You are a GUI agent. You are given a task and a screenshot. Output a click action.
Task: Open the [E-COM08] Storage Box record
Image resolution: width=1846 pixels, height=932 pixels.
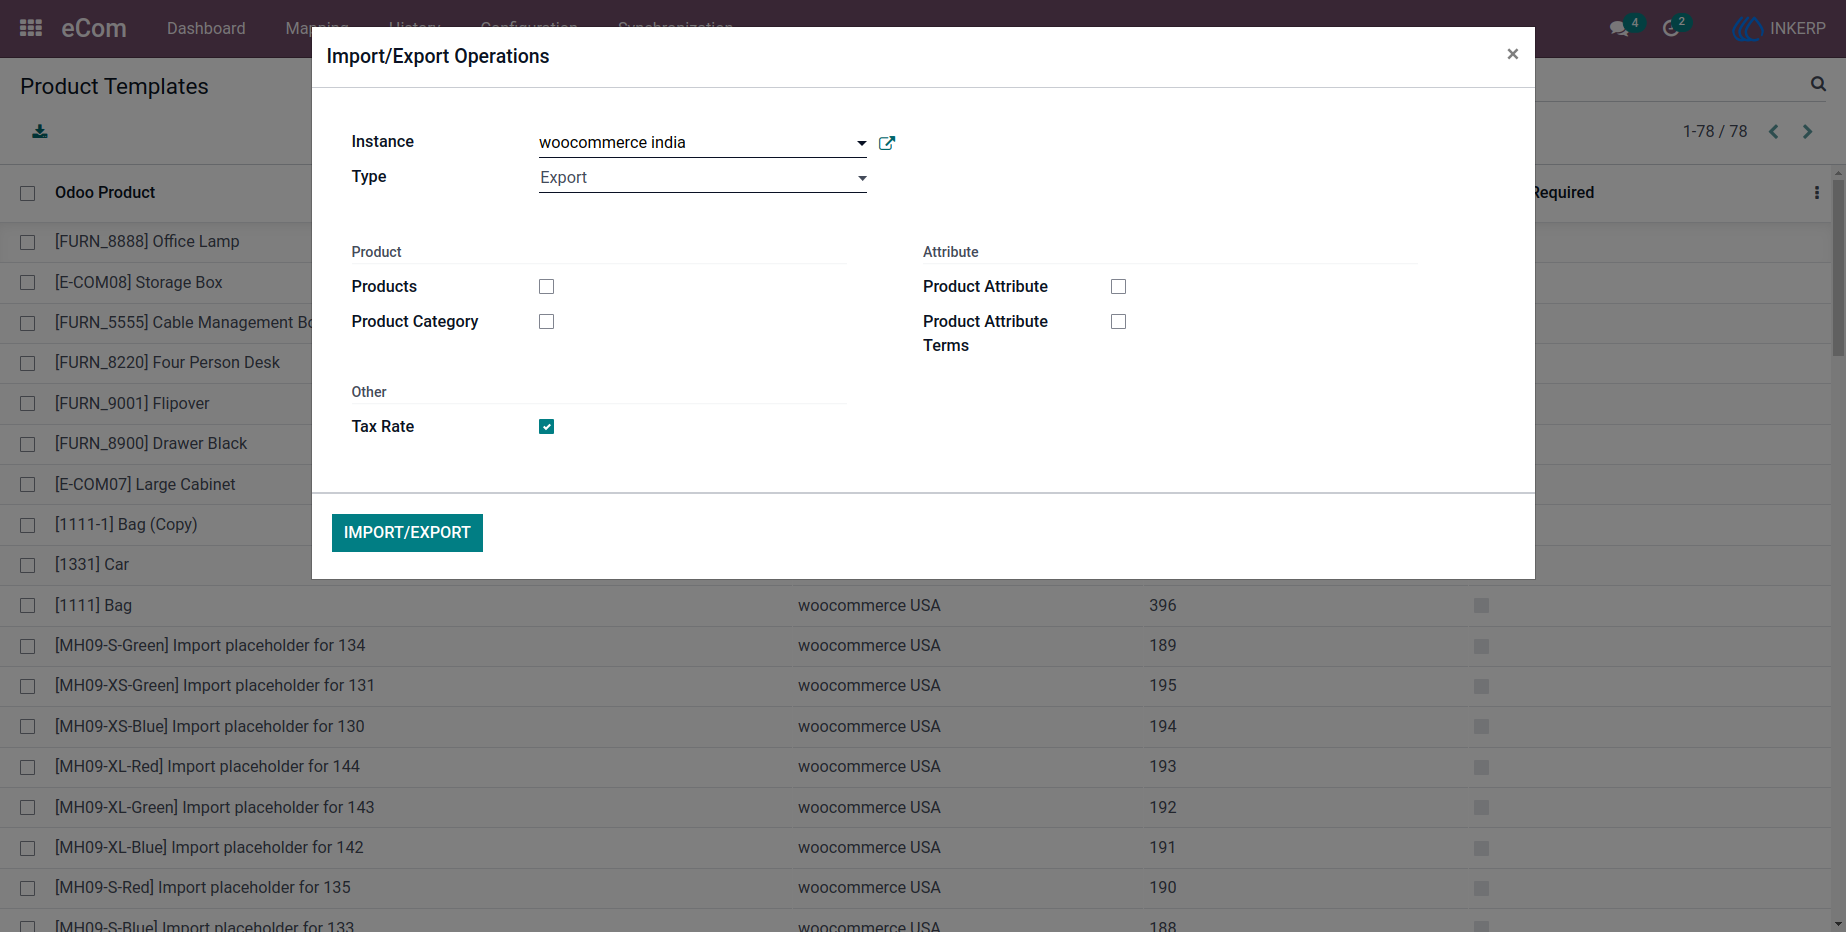pyautogui.click(x=139, y=282)
